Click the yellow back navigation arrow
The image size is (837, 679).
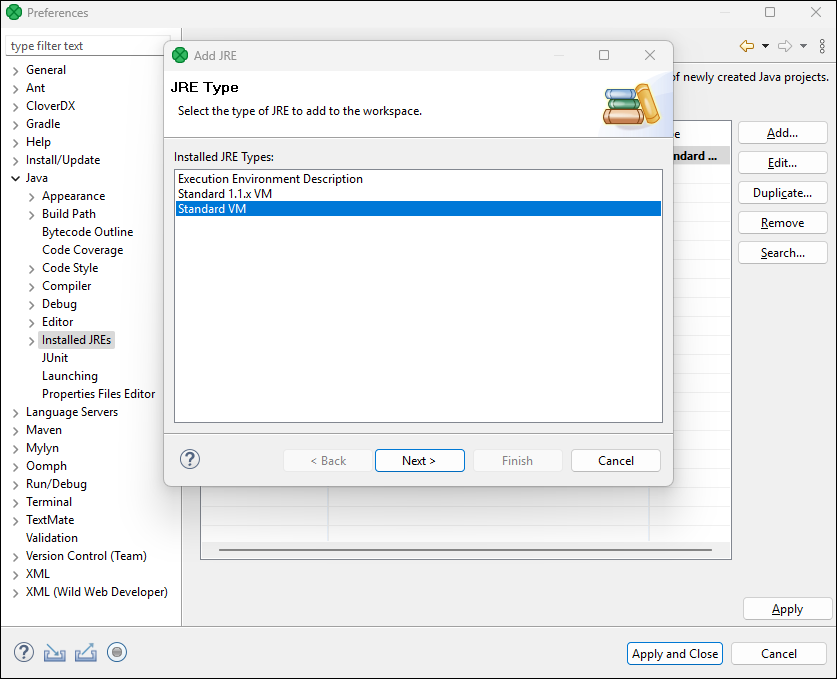coord(746,46)
